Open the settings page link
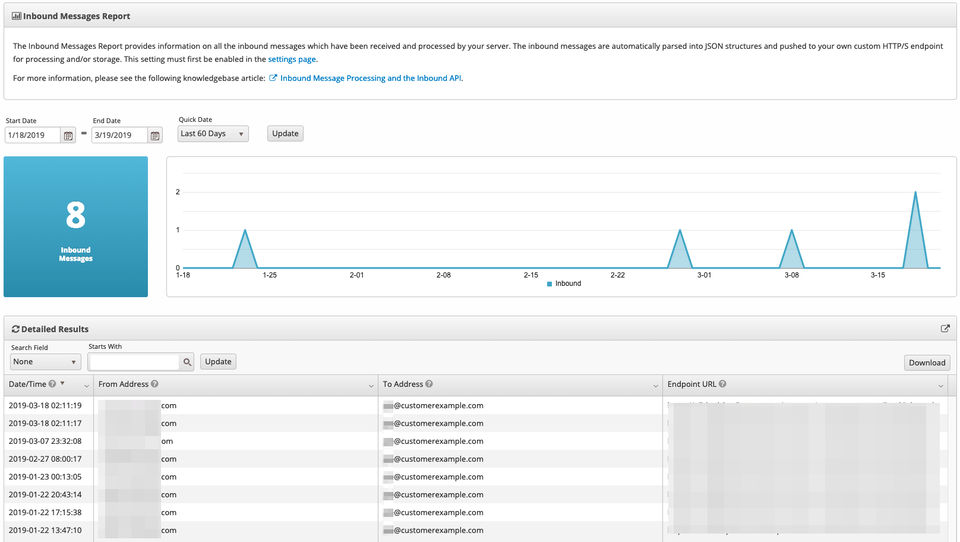This screenshot has width=960, height=542. 292,59
